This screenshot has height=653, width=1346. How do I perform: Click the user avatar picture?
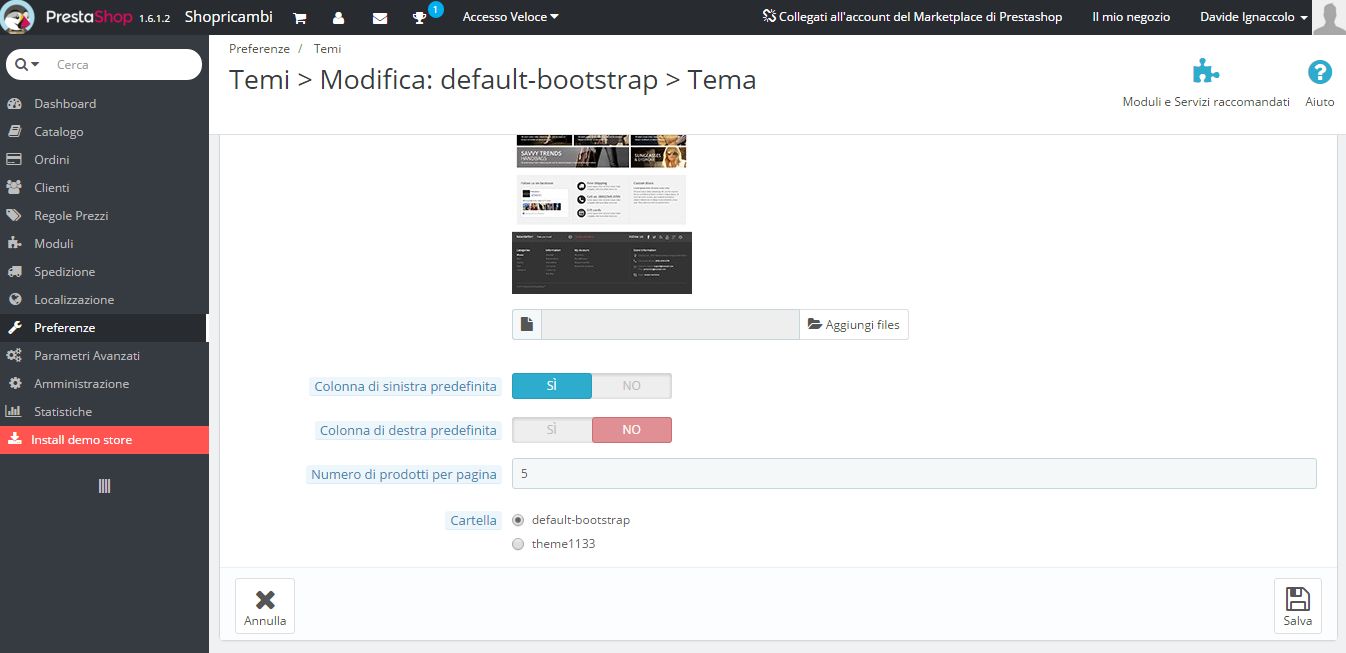pos(1329,18)
